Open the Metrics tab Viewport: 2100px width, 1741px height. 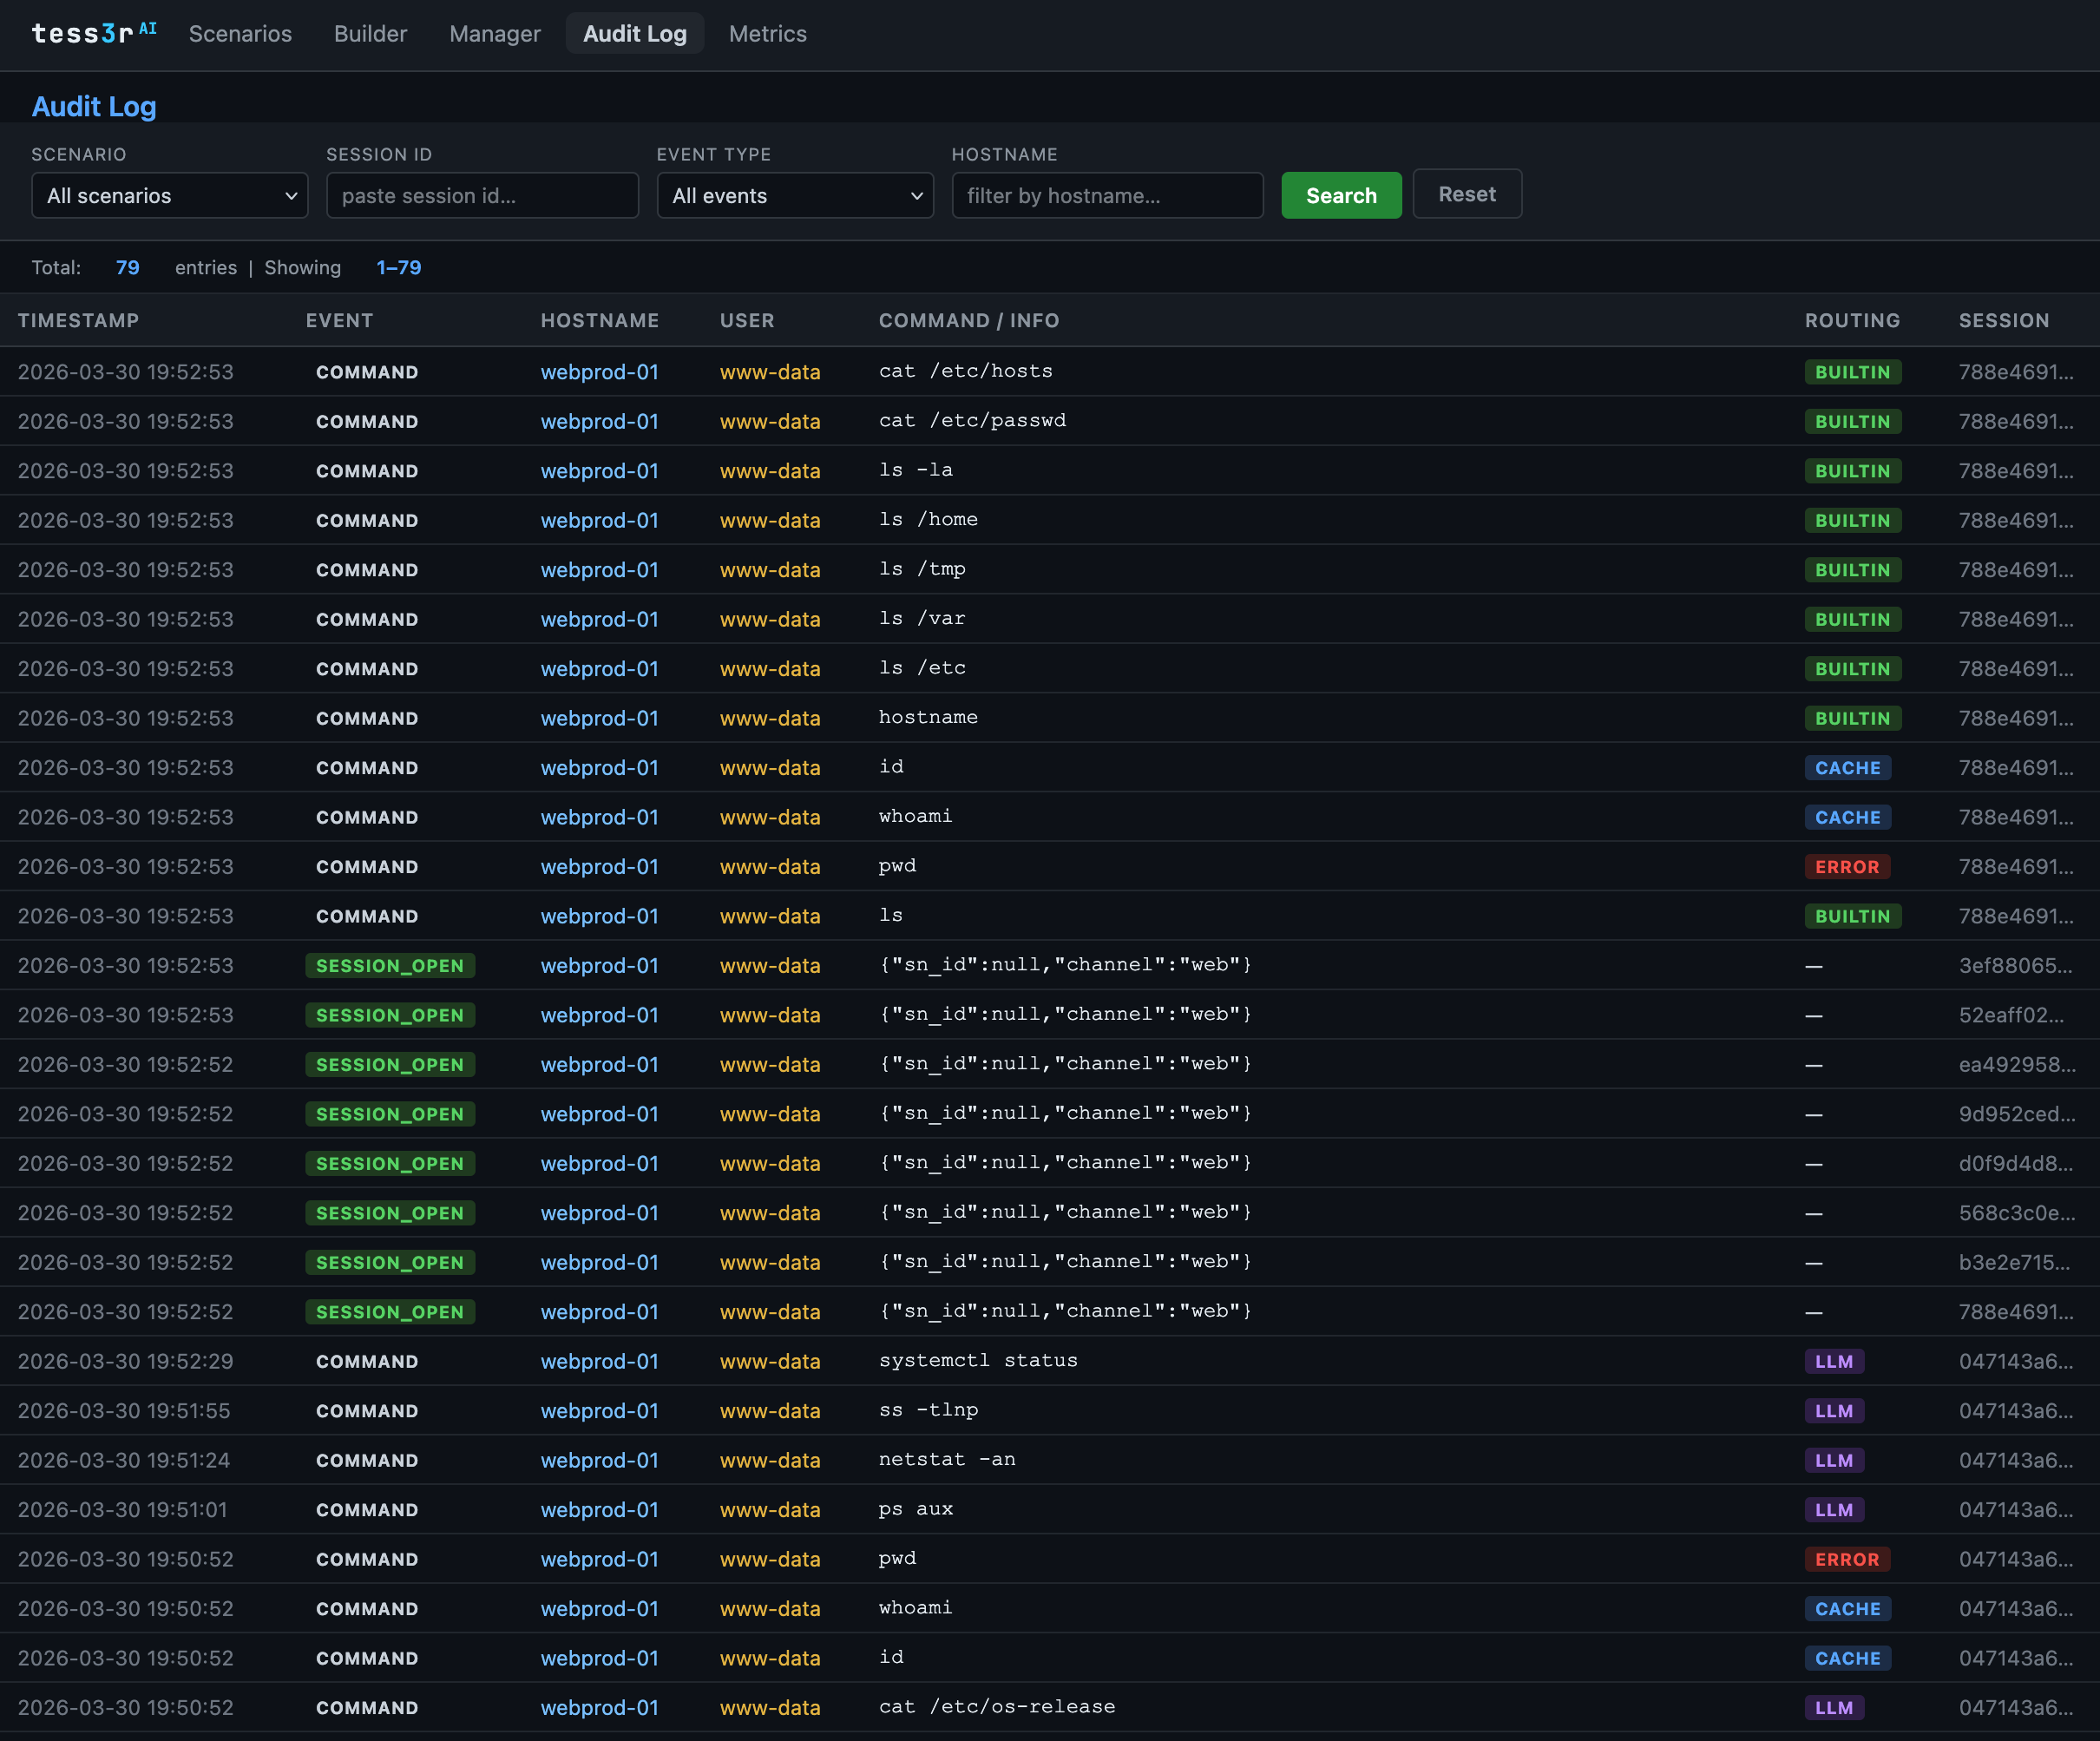pyautogui.click(x=767, y=33)
